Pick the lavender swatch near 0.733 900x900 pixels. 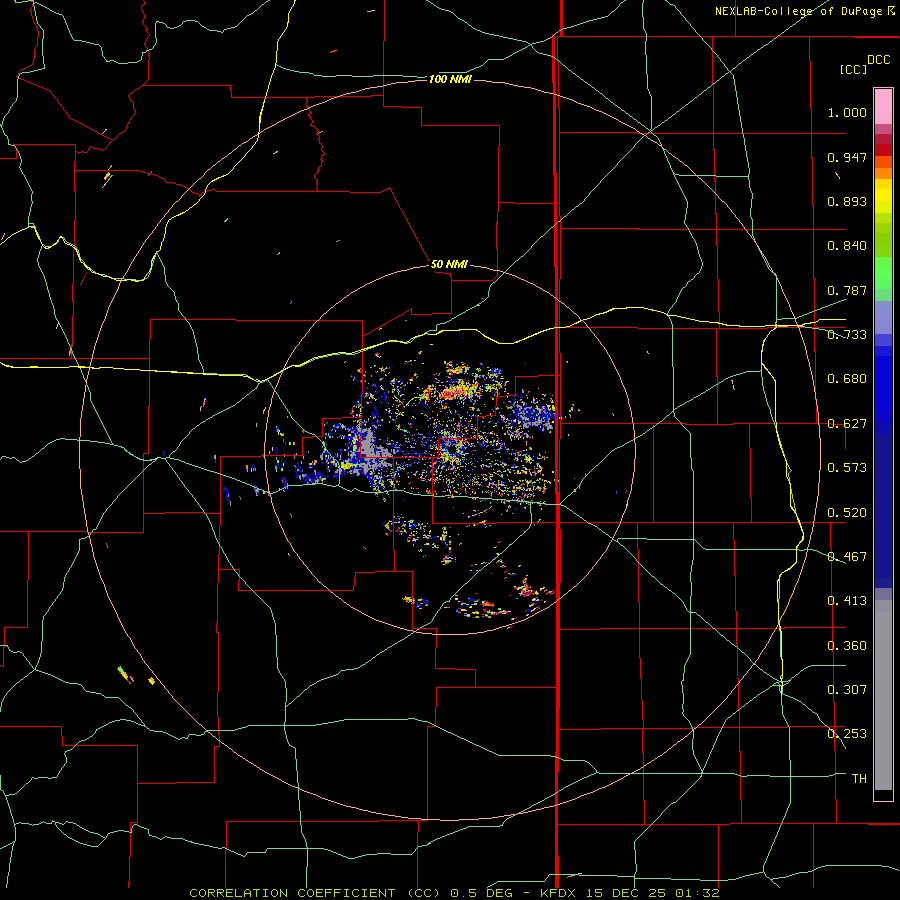883,318
